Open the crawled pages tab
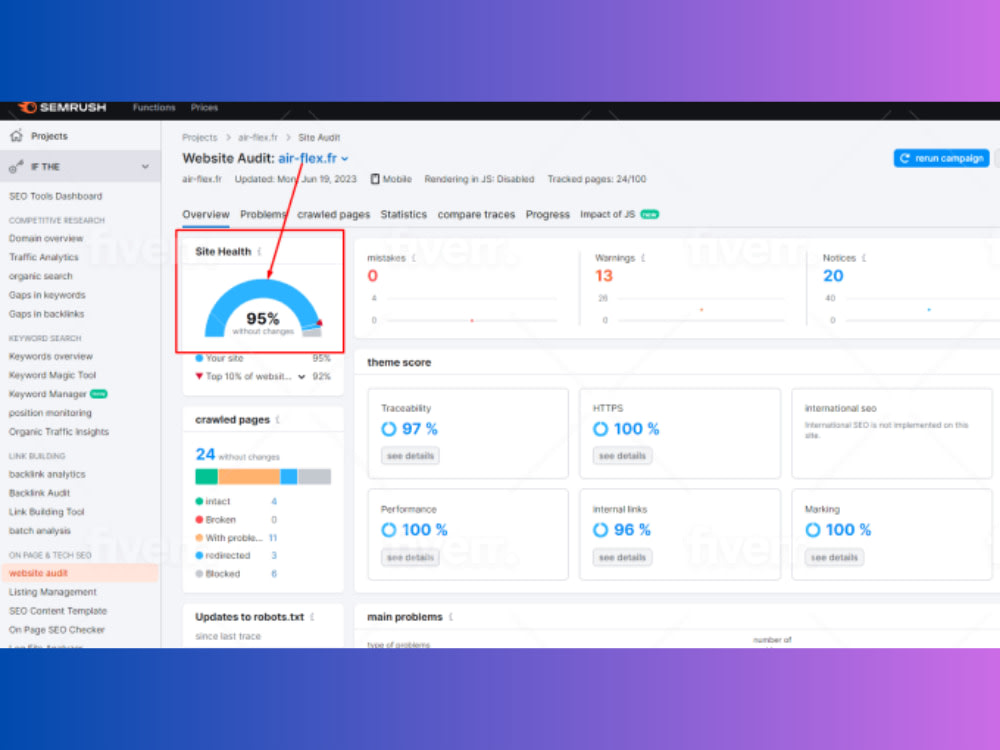Screen dimensions: 1000x750 tap(334, 214)
